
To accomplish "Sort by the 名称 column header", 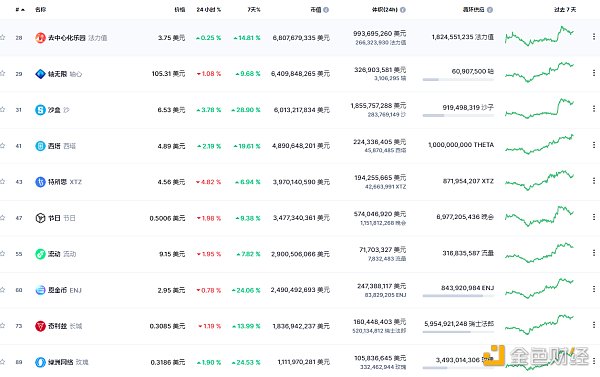I will (x=41, y=10).
